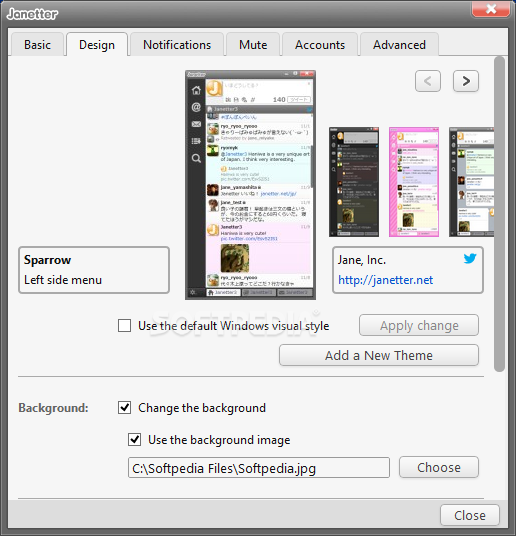This screenshot has height=536, width=516.
Task: Close the Janetter window with red X
Action: [491, 9]
